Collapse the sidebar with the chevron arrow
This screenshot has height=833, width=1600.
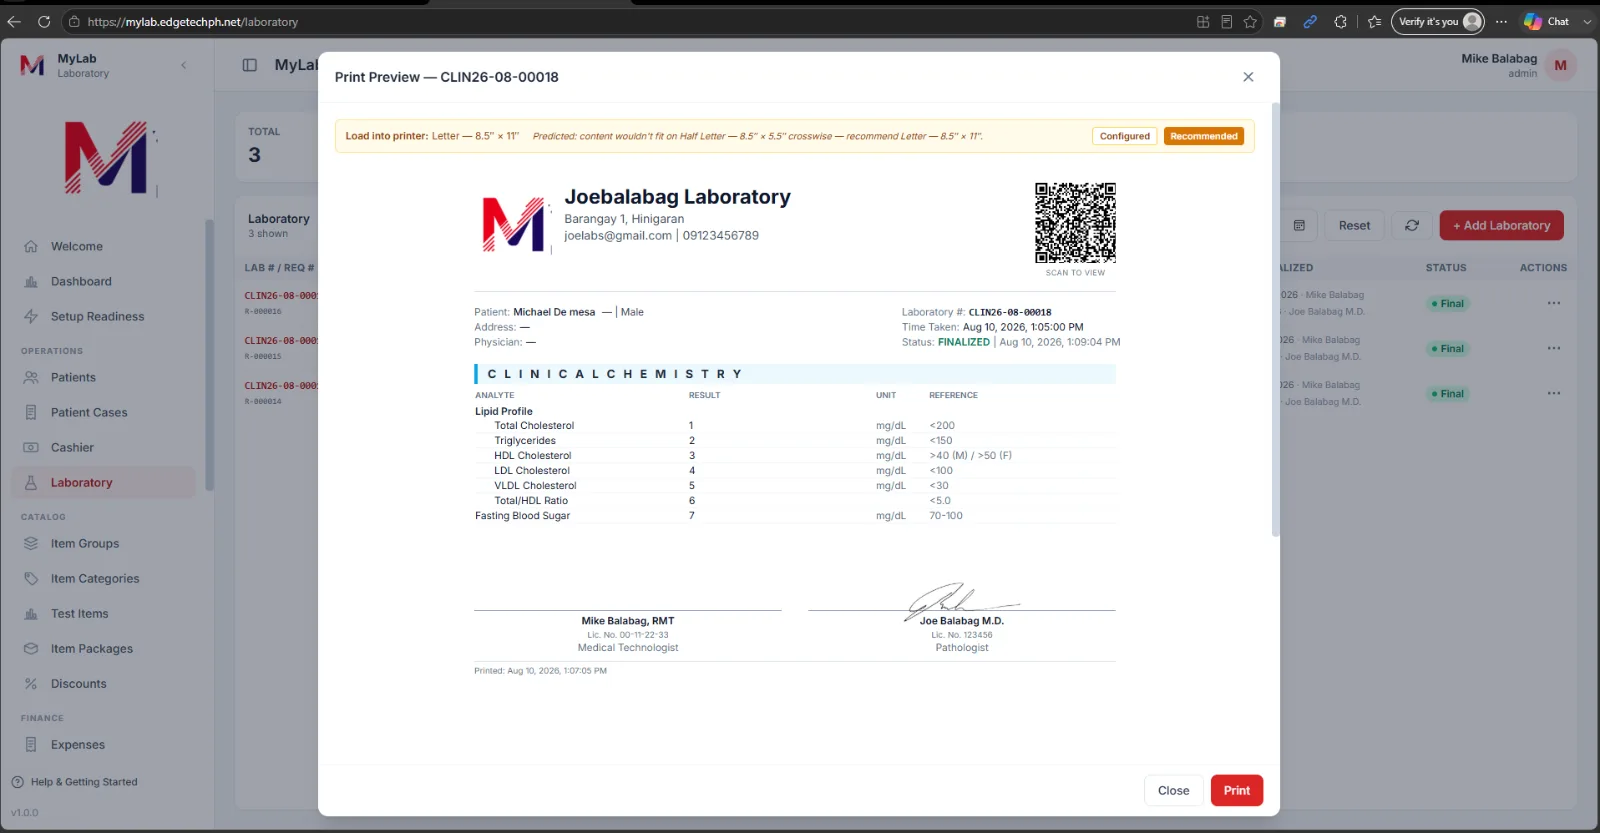(x=183, y=65)
